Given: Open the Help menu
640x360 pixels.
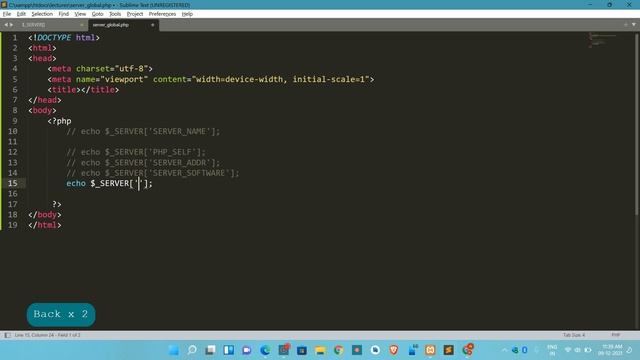Looking at the screenshot, I should [x=187, y=14].
